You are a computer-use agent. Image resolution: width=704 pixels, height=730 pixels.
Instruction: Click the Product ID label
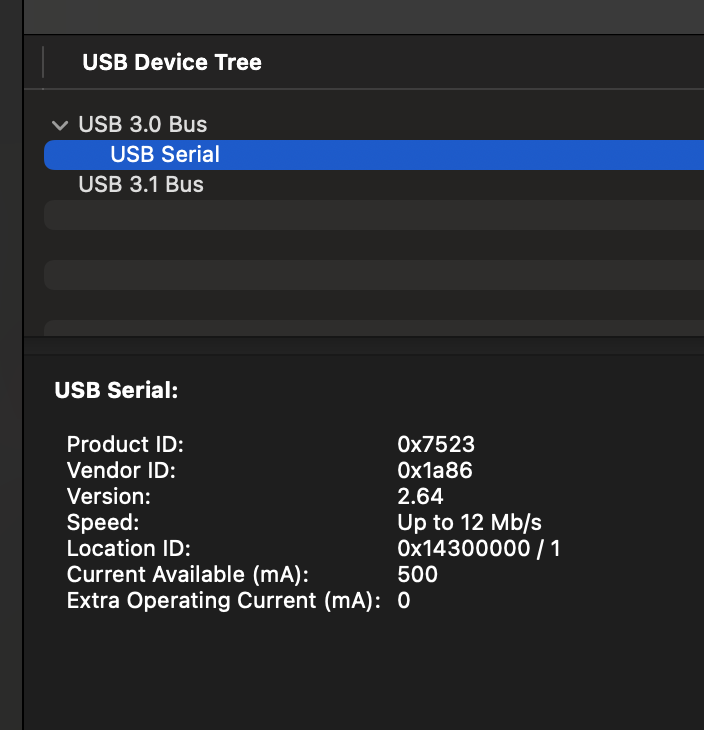pos(125,444)
